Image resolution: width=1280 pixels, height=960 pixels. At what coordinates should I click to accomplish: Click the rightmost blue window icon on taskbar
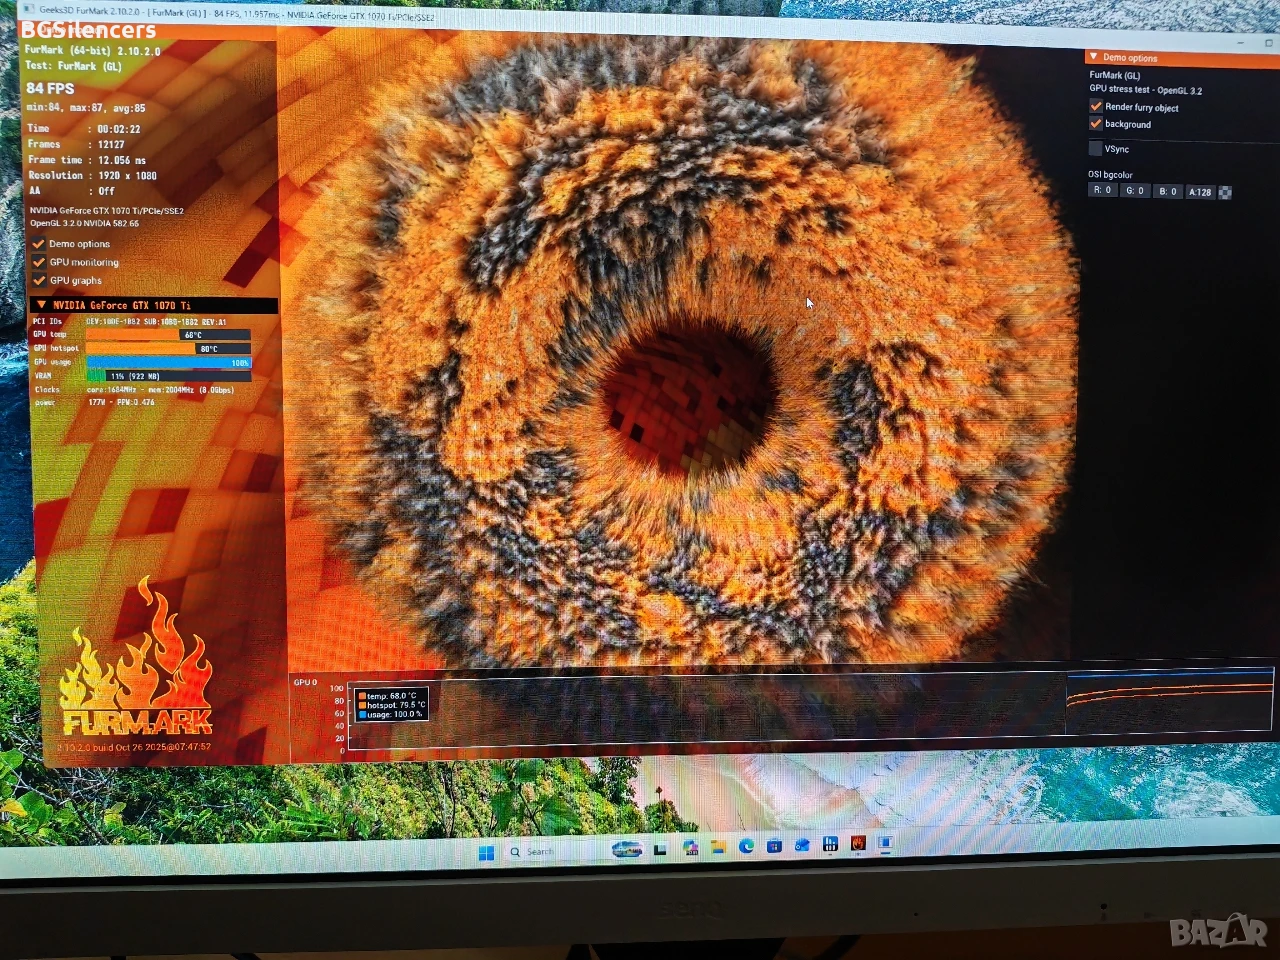tap(885, 843)
